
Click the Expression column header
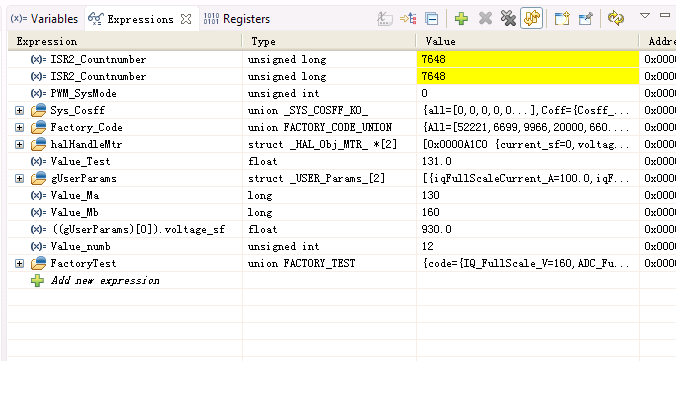click(125, 41)
